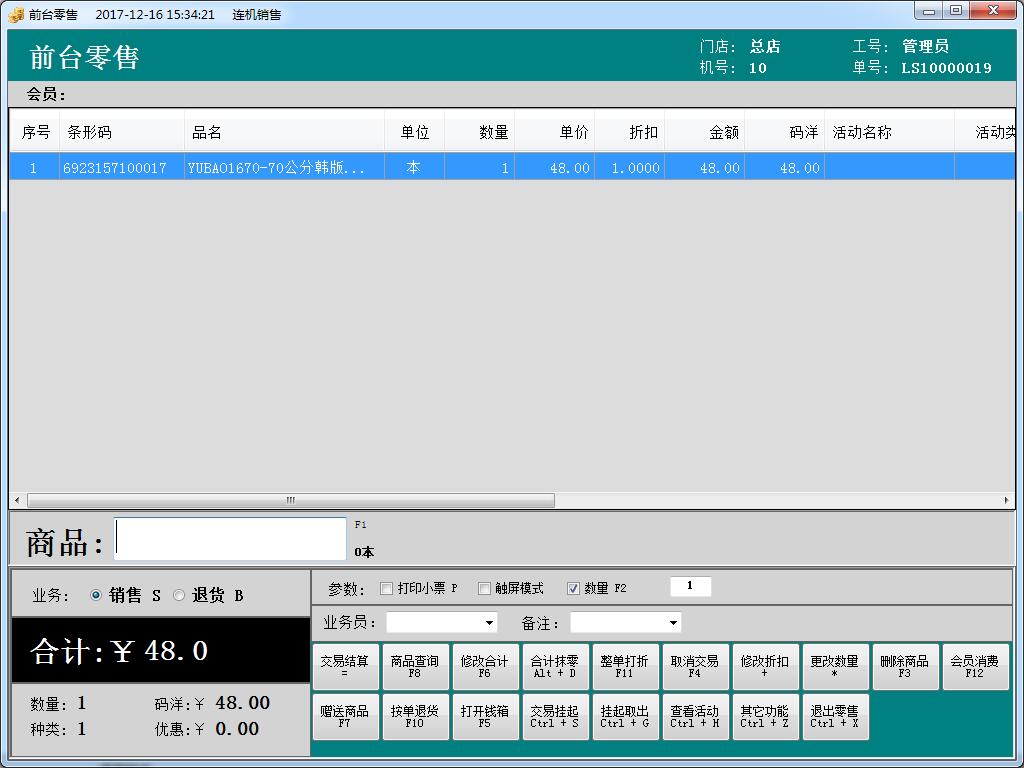Image resolution: width=1024 pixels, height=768 pixels.
Task: Click the 交易挂起 button
Action: coord(555,716)
